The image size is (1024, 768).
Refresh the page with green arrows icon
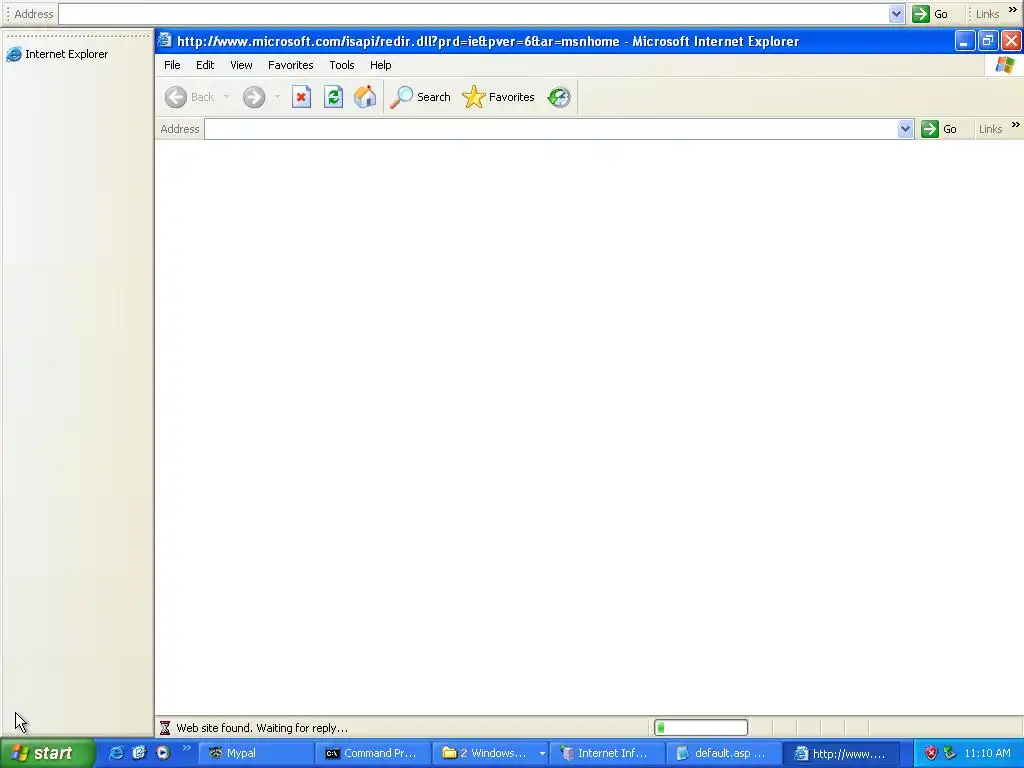pyautogui.click(x=333, y=97)
